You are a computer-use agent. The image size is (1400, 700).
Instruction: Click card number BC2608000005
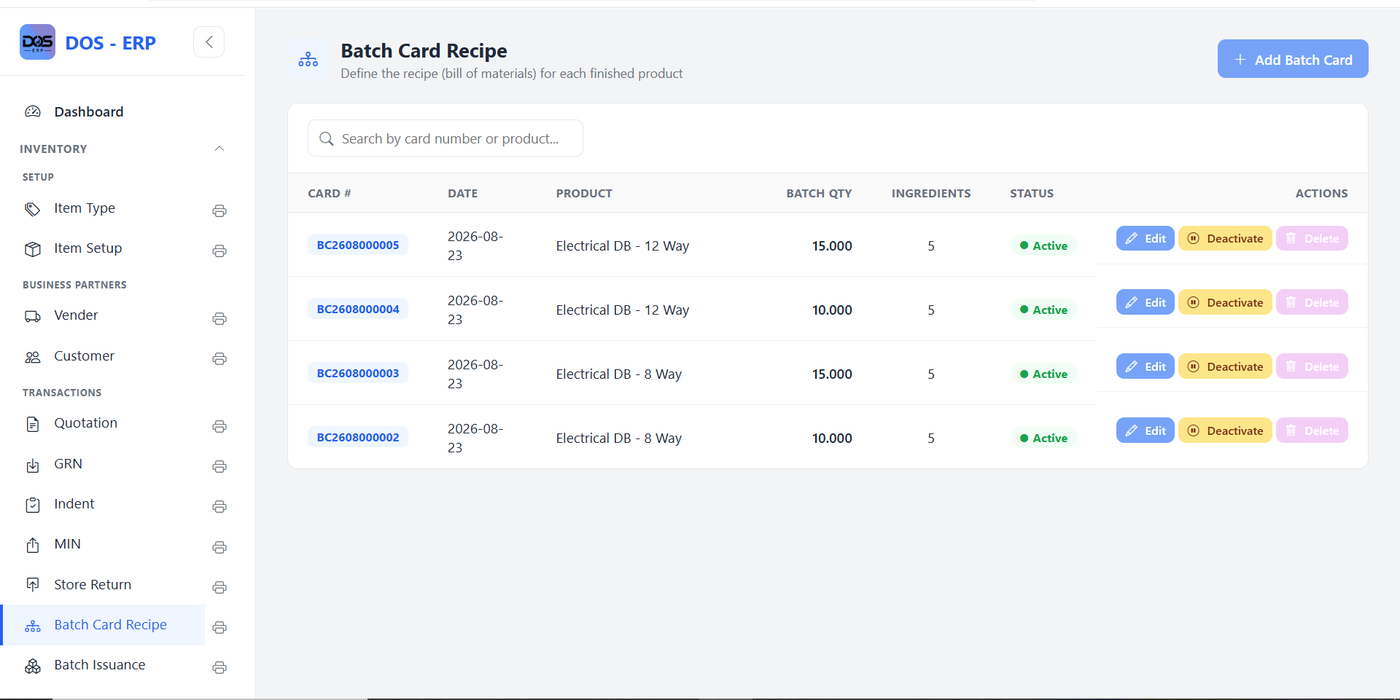[358, 245]
